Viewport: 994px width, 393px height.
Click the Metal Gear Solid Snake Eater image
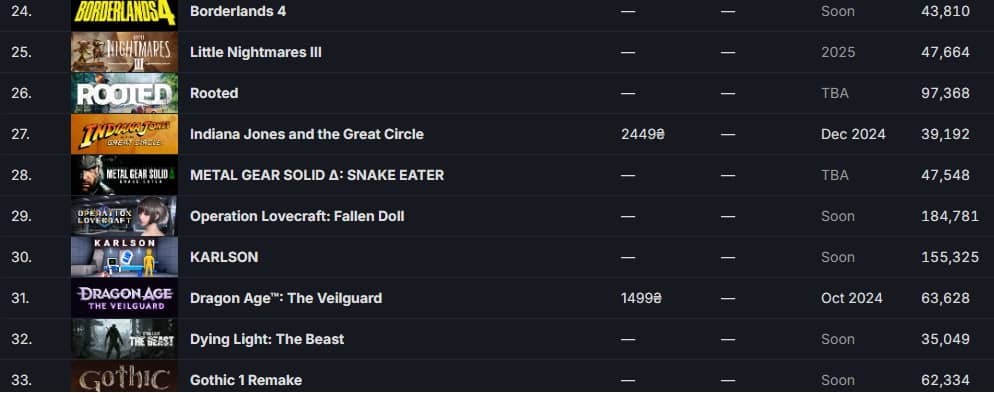click(x=124, y=175)
